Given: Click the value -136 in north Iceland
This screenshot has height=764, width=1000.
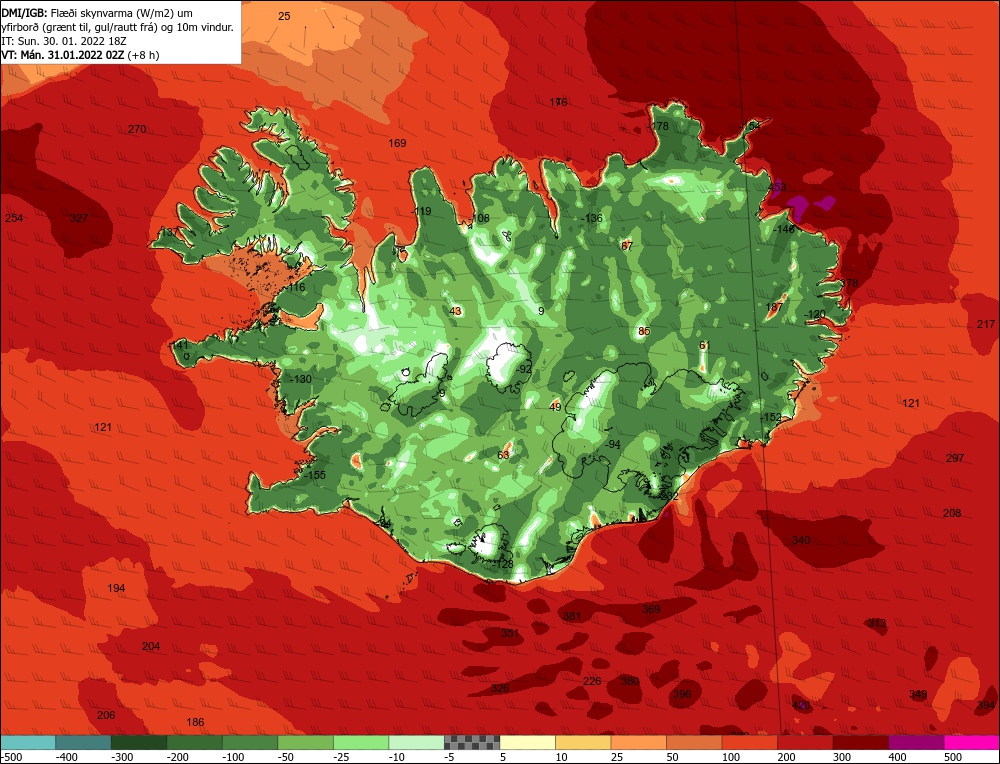Looking at the screenshot, I should coord(592,219).
